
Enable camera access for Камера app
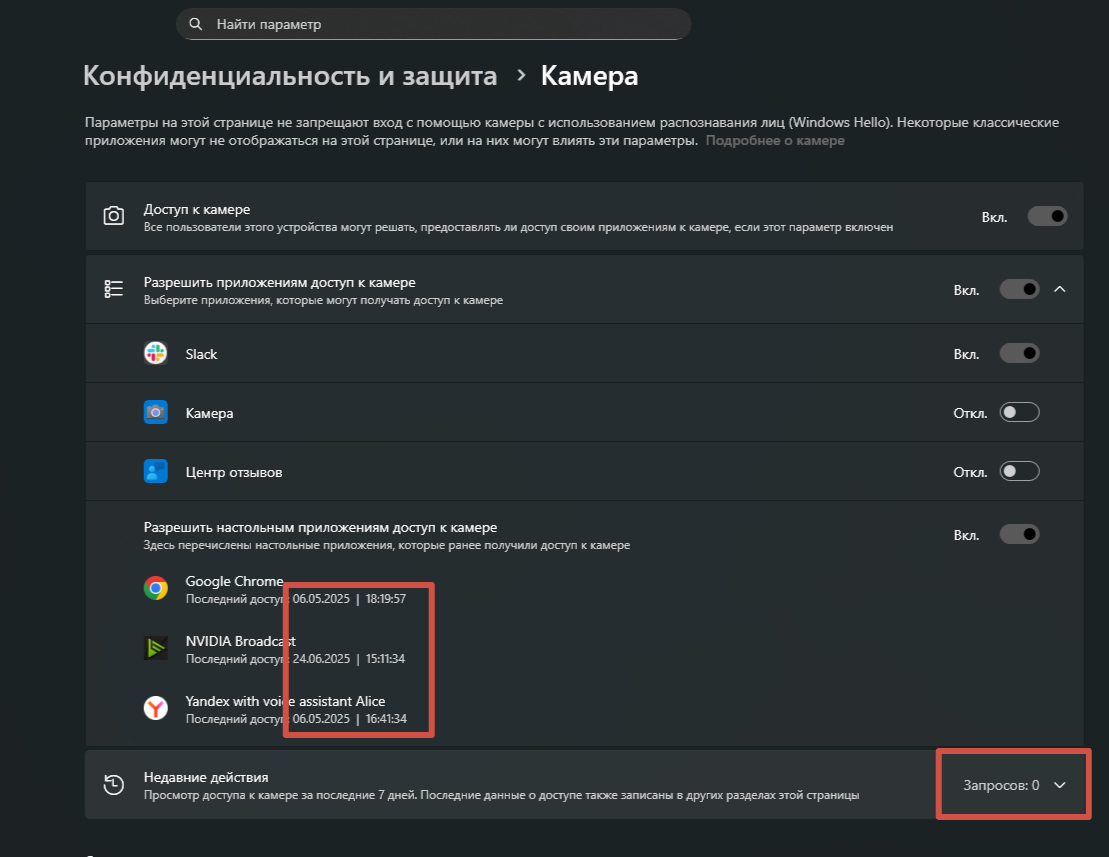[1019, 412]
